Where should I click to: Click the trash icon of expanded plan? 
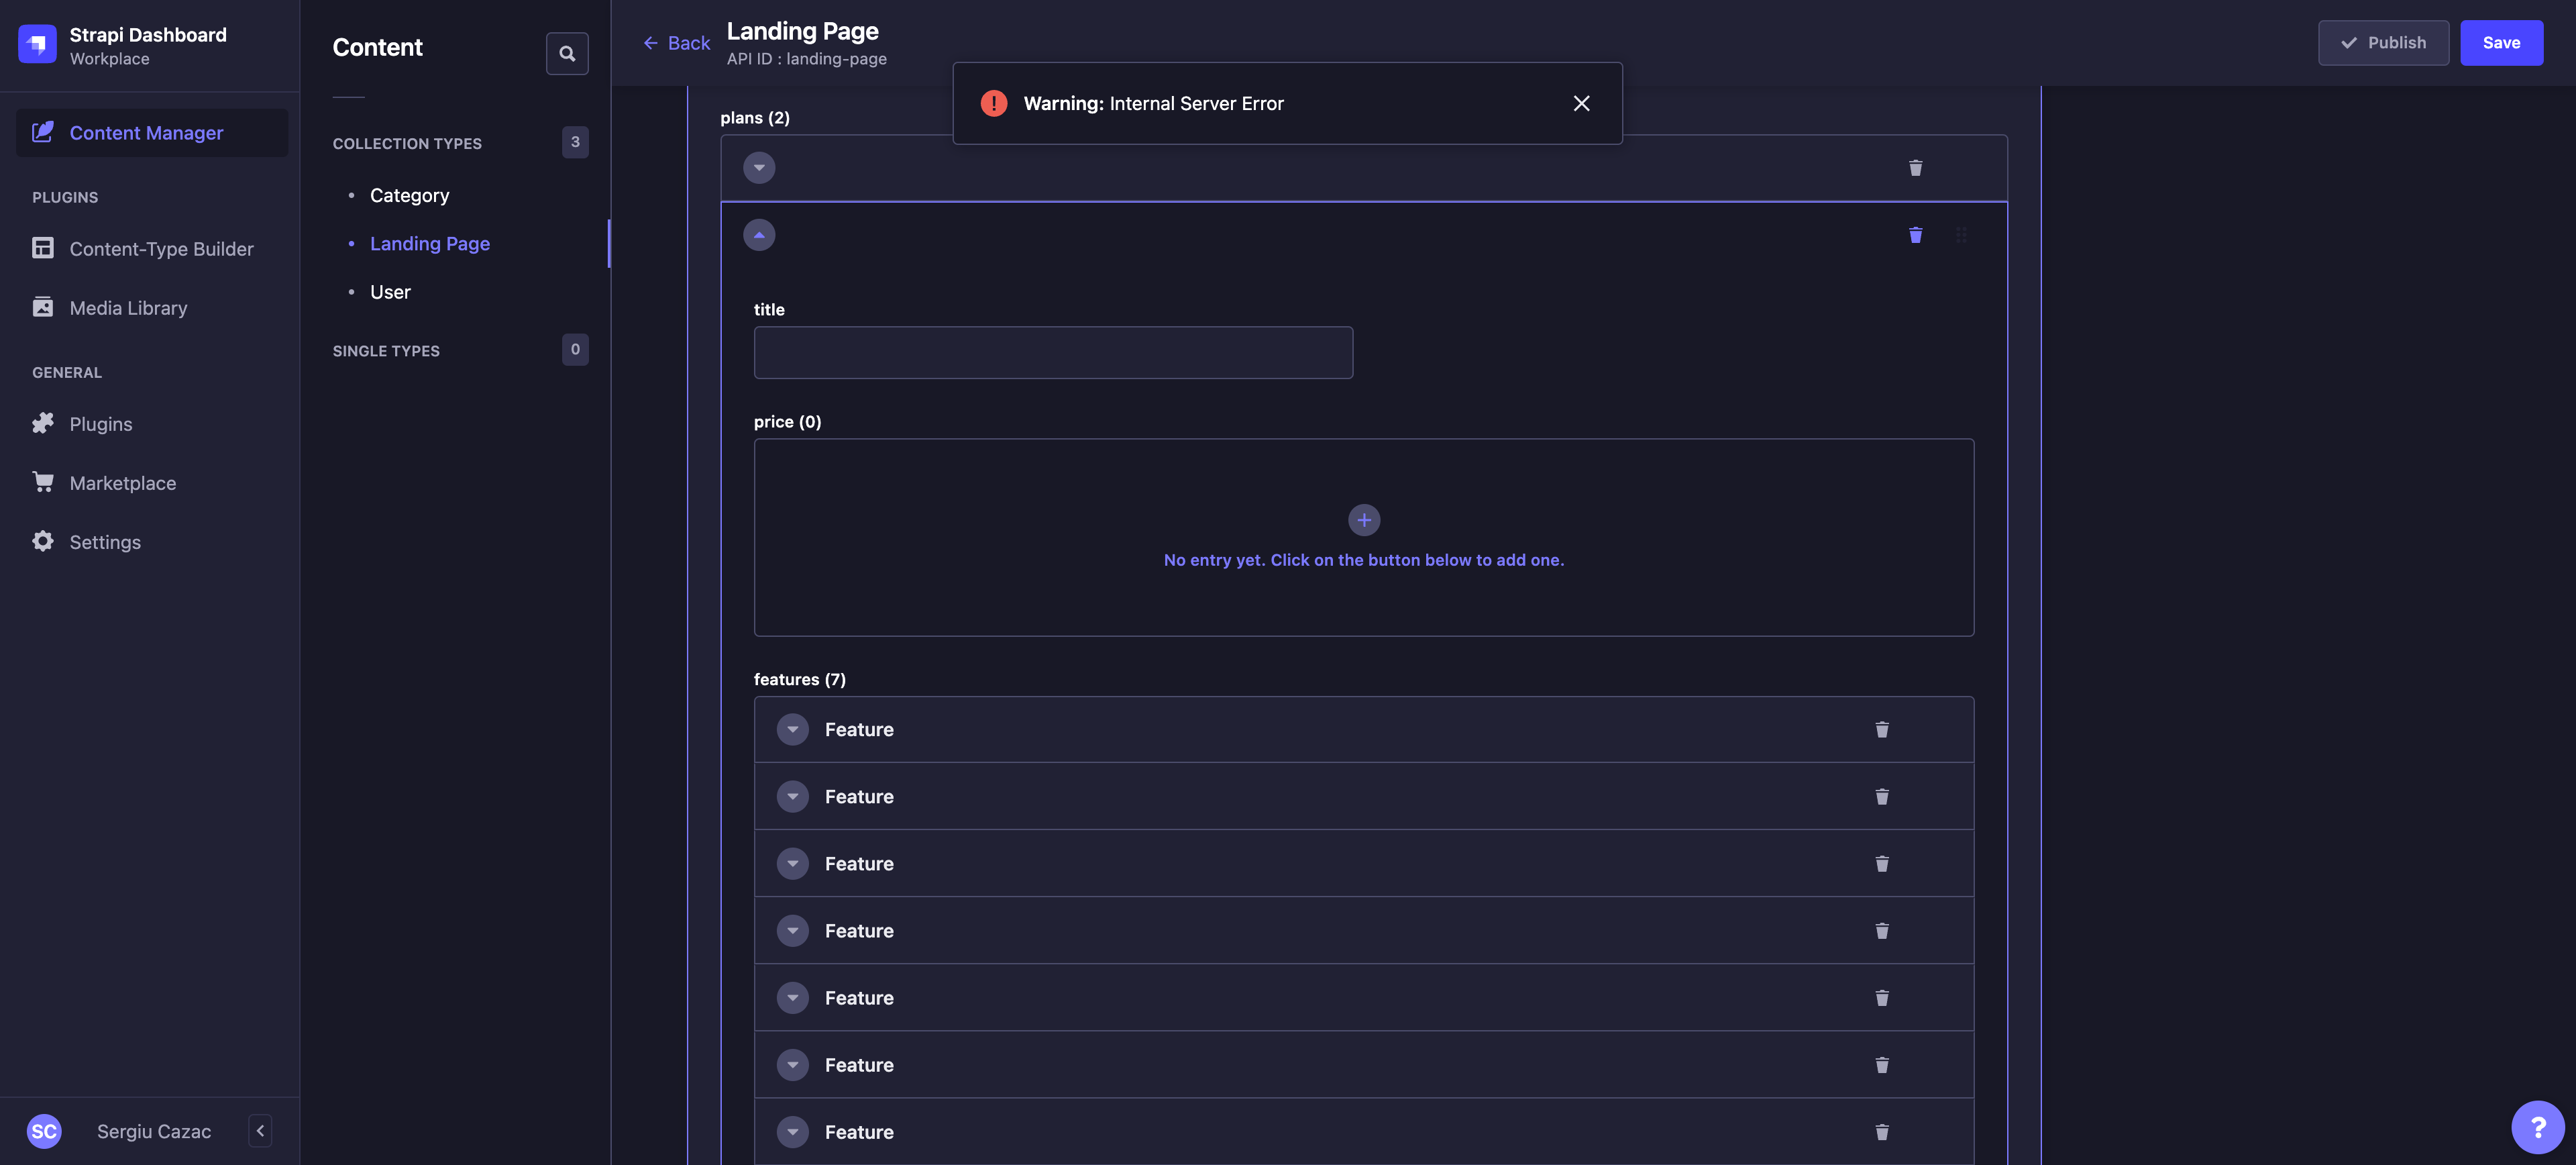click(1915, 235)
